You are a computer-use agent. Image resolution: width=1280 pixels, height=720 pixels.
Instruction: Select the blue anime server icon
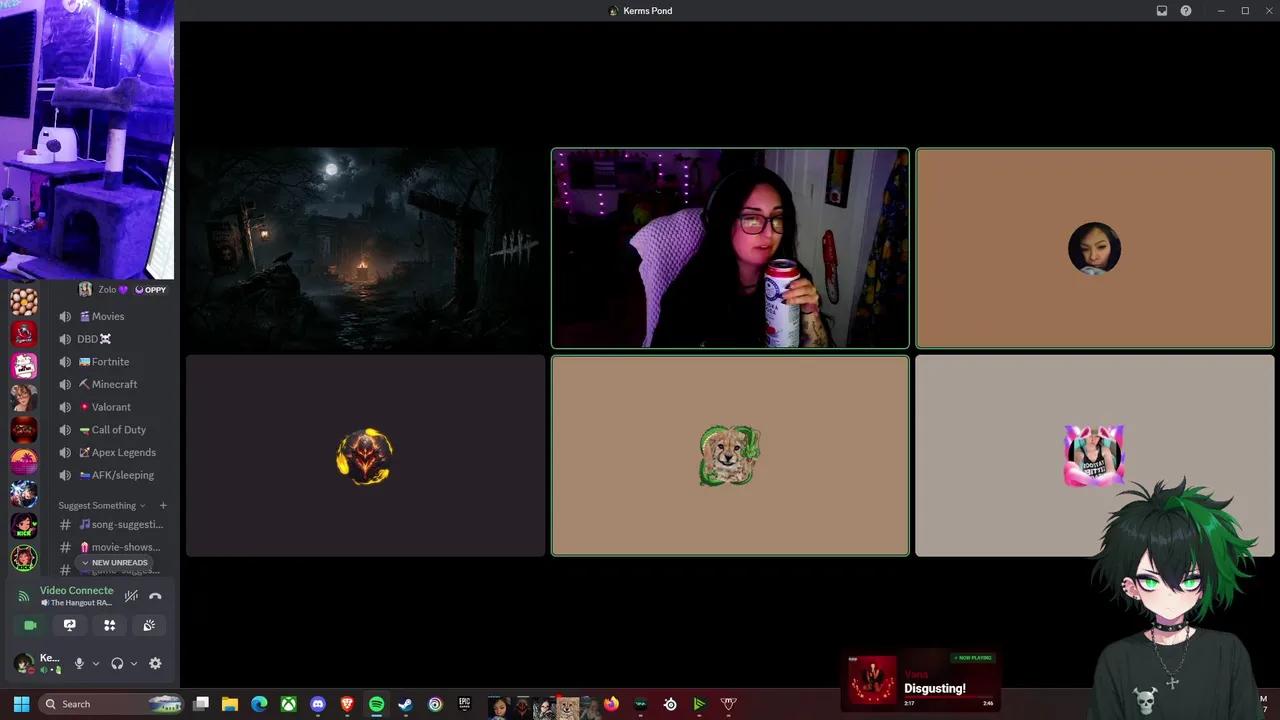(24, 493)
